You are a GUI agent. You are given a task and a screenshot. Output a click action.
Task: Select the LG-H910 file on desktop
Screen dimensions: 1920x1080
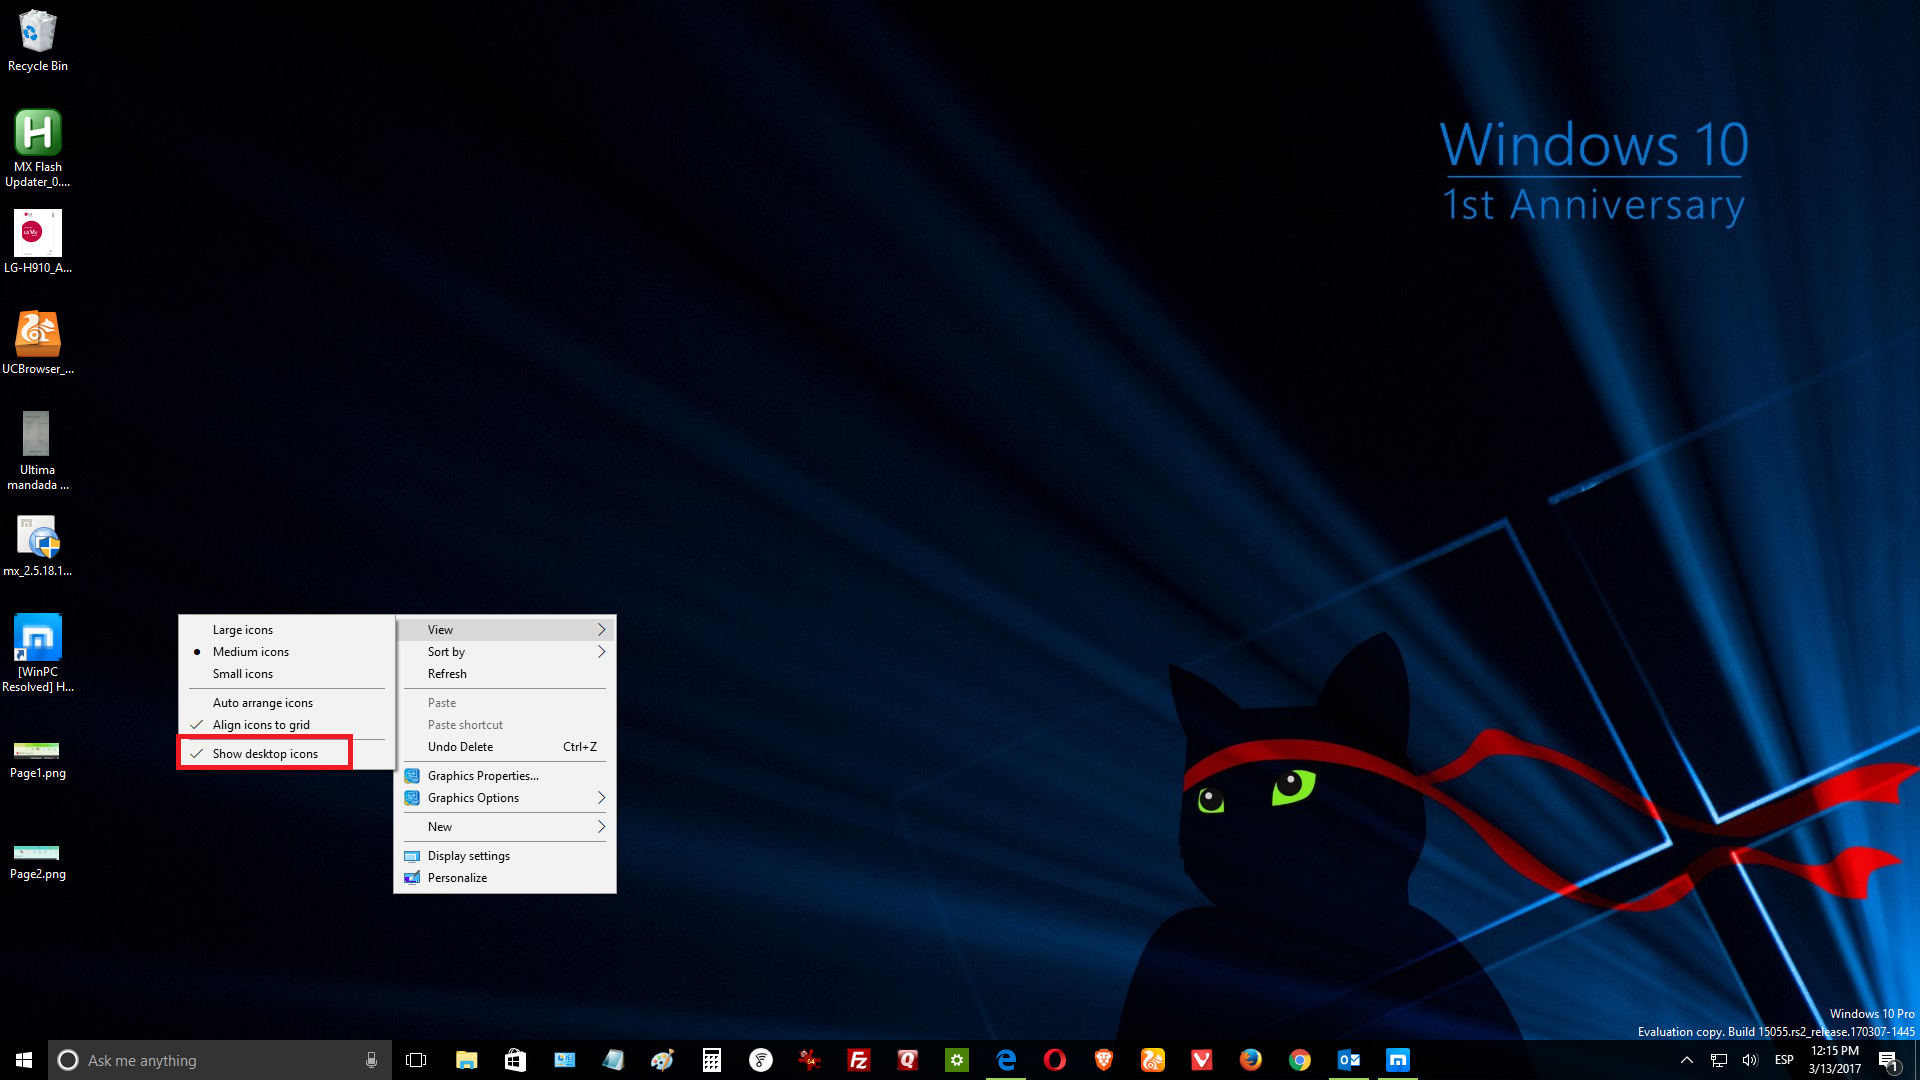click(38, 241)
